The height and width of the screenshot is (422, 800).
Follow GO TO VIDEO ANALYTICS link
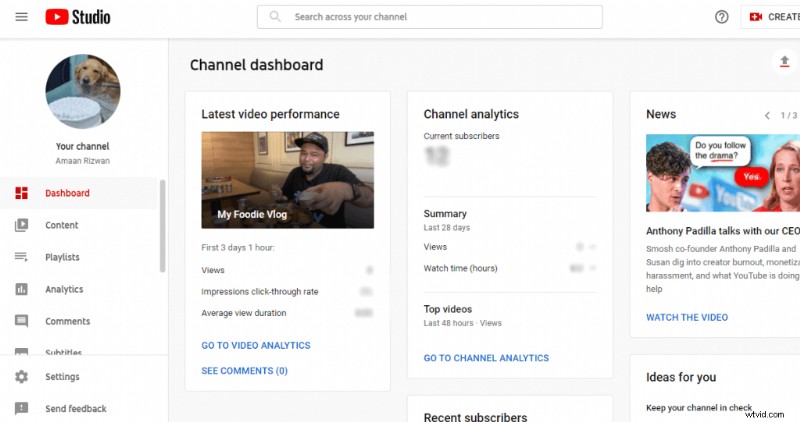256,345
